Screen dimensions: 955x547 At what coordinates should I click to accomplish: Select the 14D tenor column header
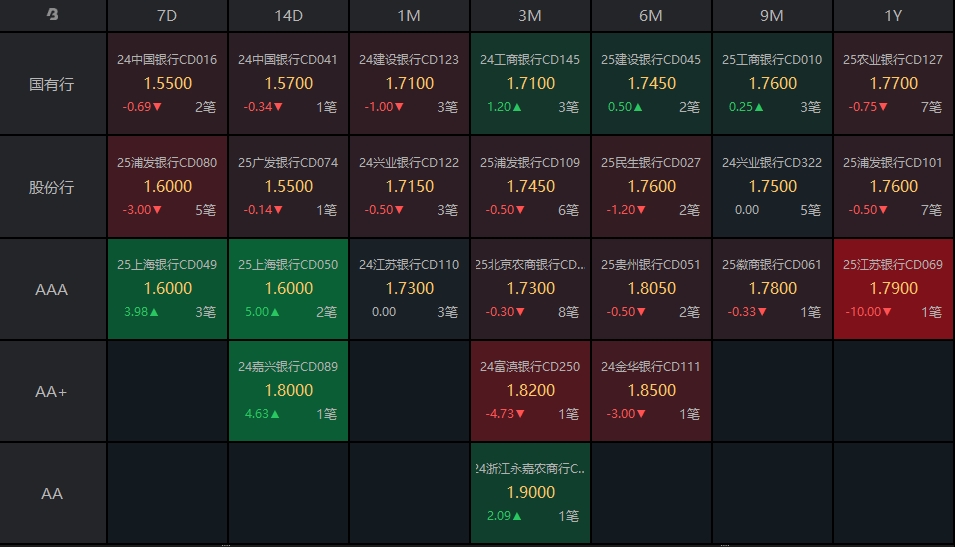pos(288,15)
